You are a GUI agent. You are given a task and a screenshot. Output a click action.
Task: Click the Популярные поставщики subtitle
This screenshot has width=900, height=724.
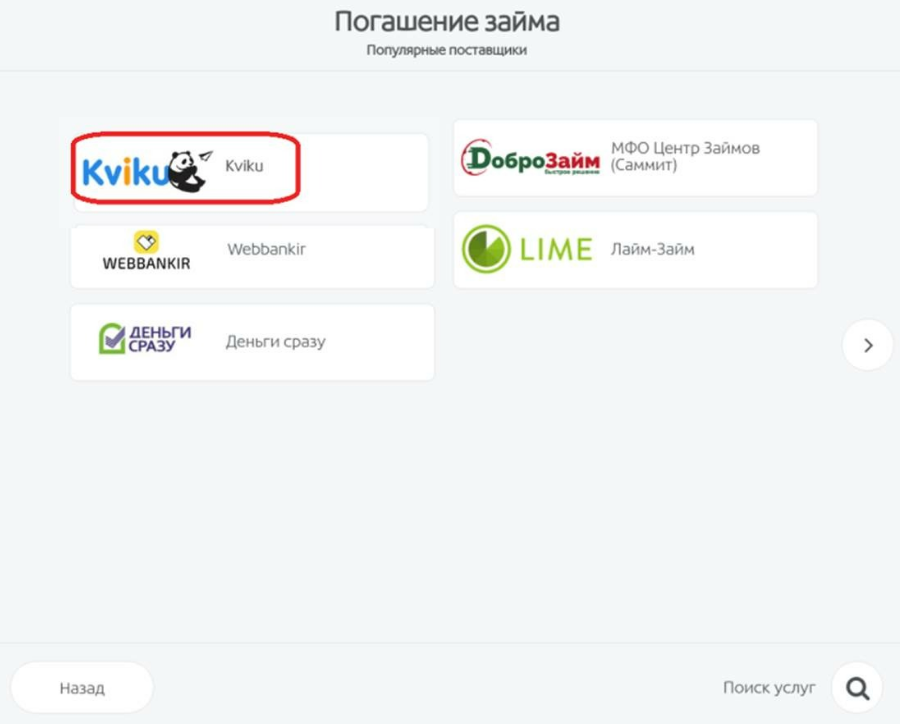click(x=446, y=50)
